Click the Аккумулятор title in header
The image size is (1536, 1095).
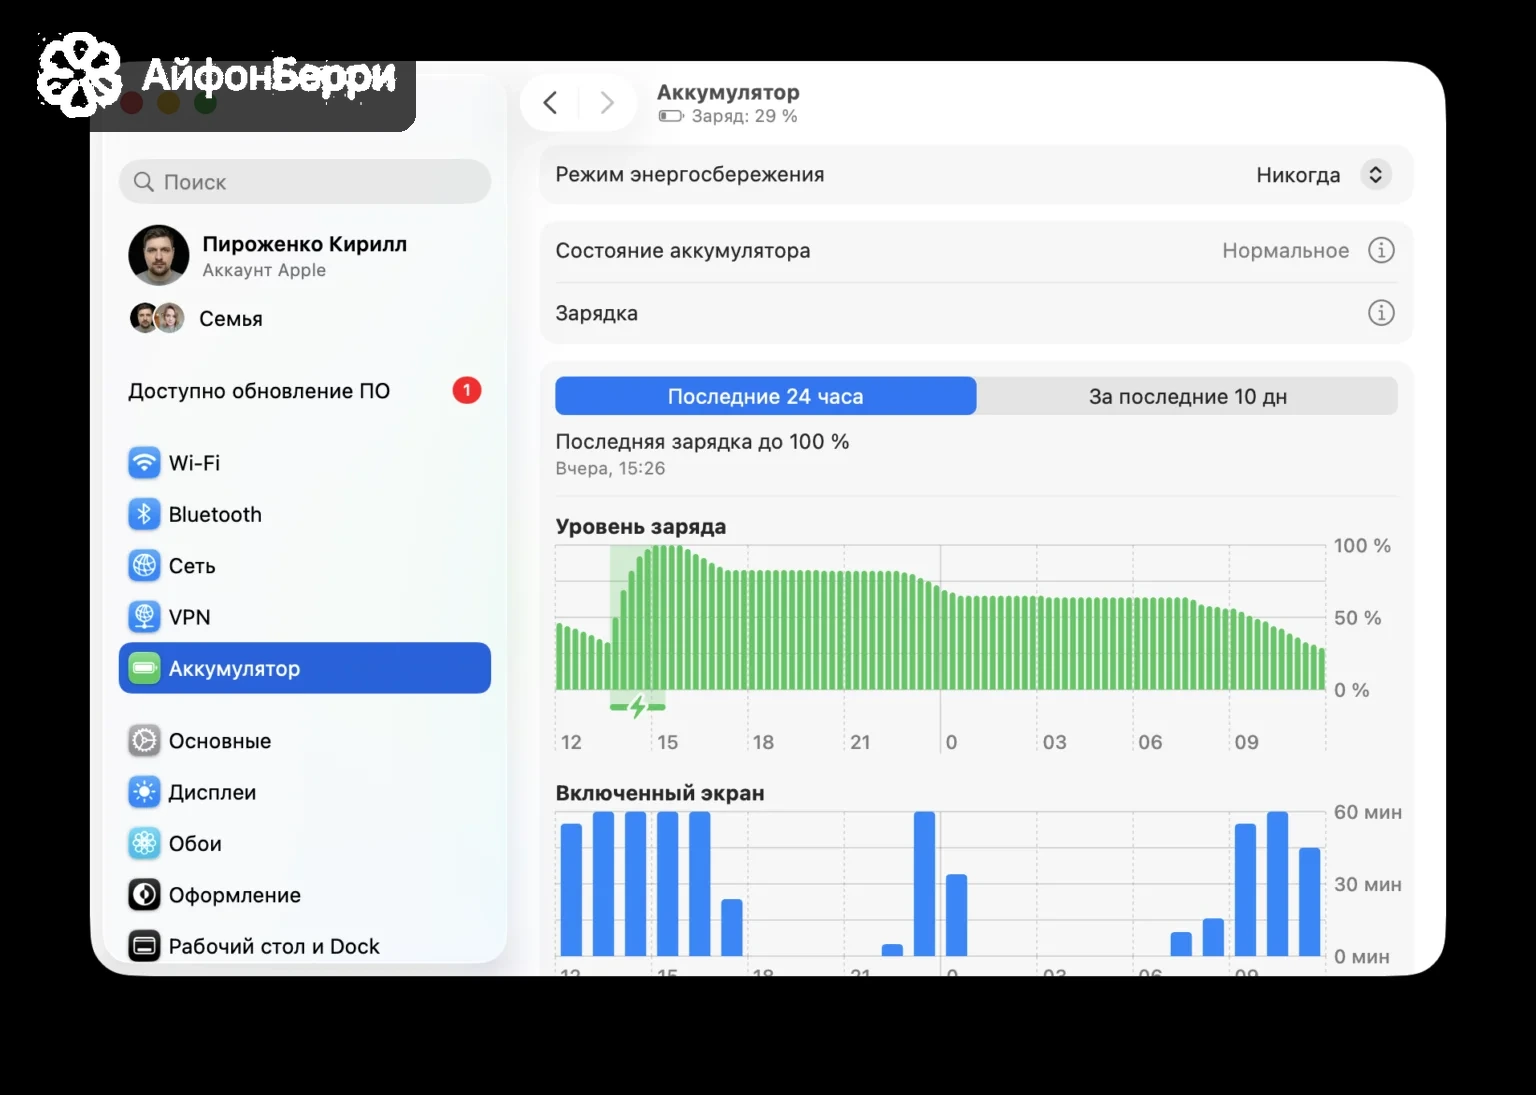[728, 92]
